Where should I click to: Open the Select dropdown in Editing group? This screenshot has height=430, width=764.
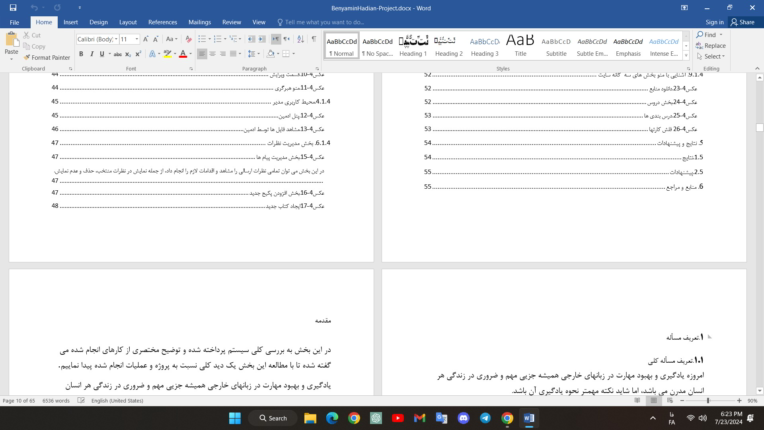pos(711,56)
